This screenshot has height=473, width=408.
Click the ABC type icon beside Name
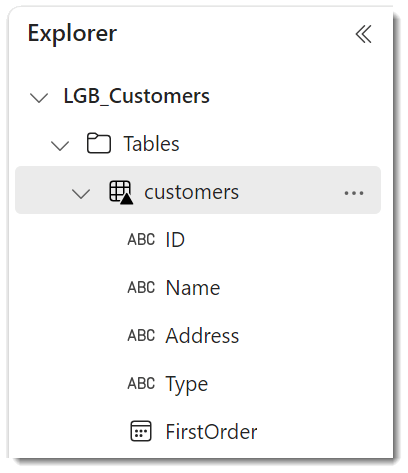(141, 287)
